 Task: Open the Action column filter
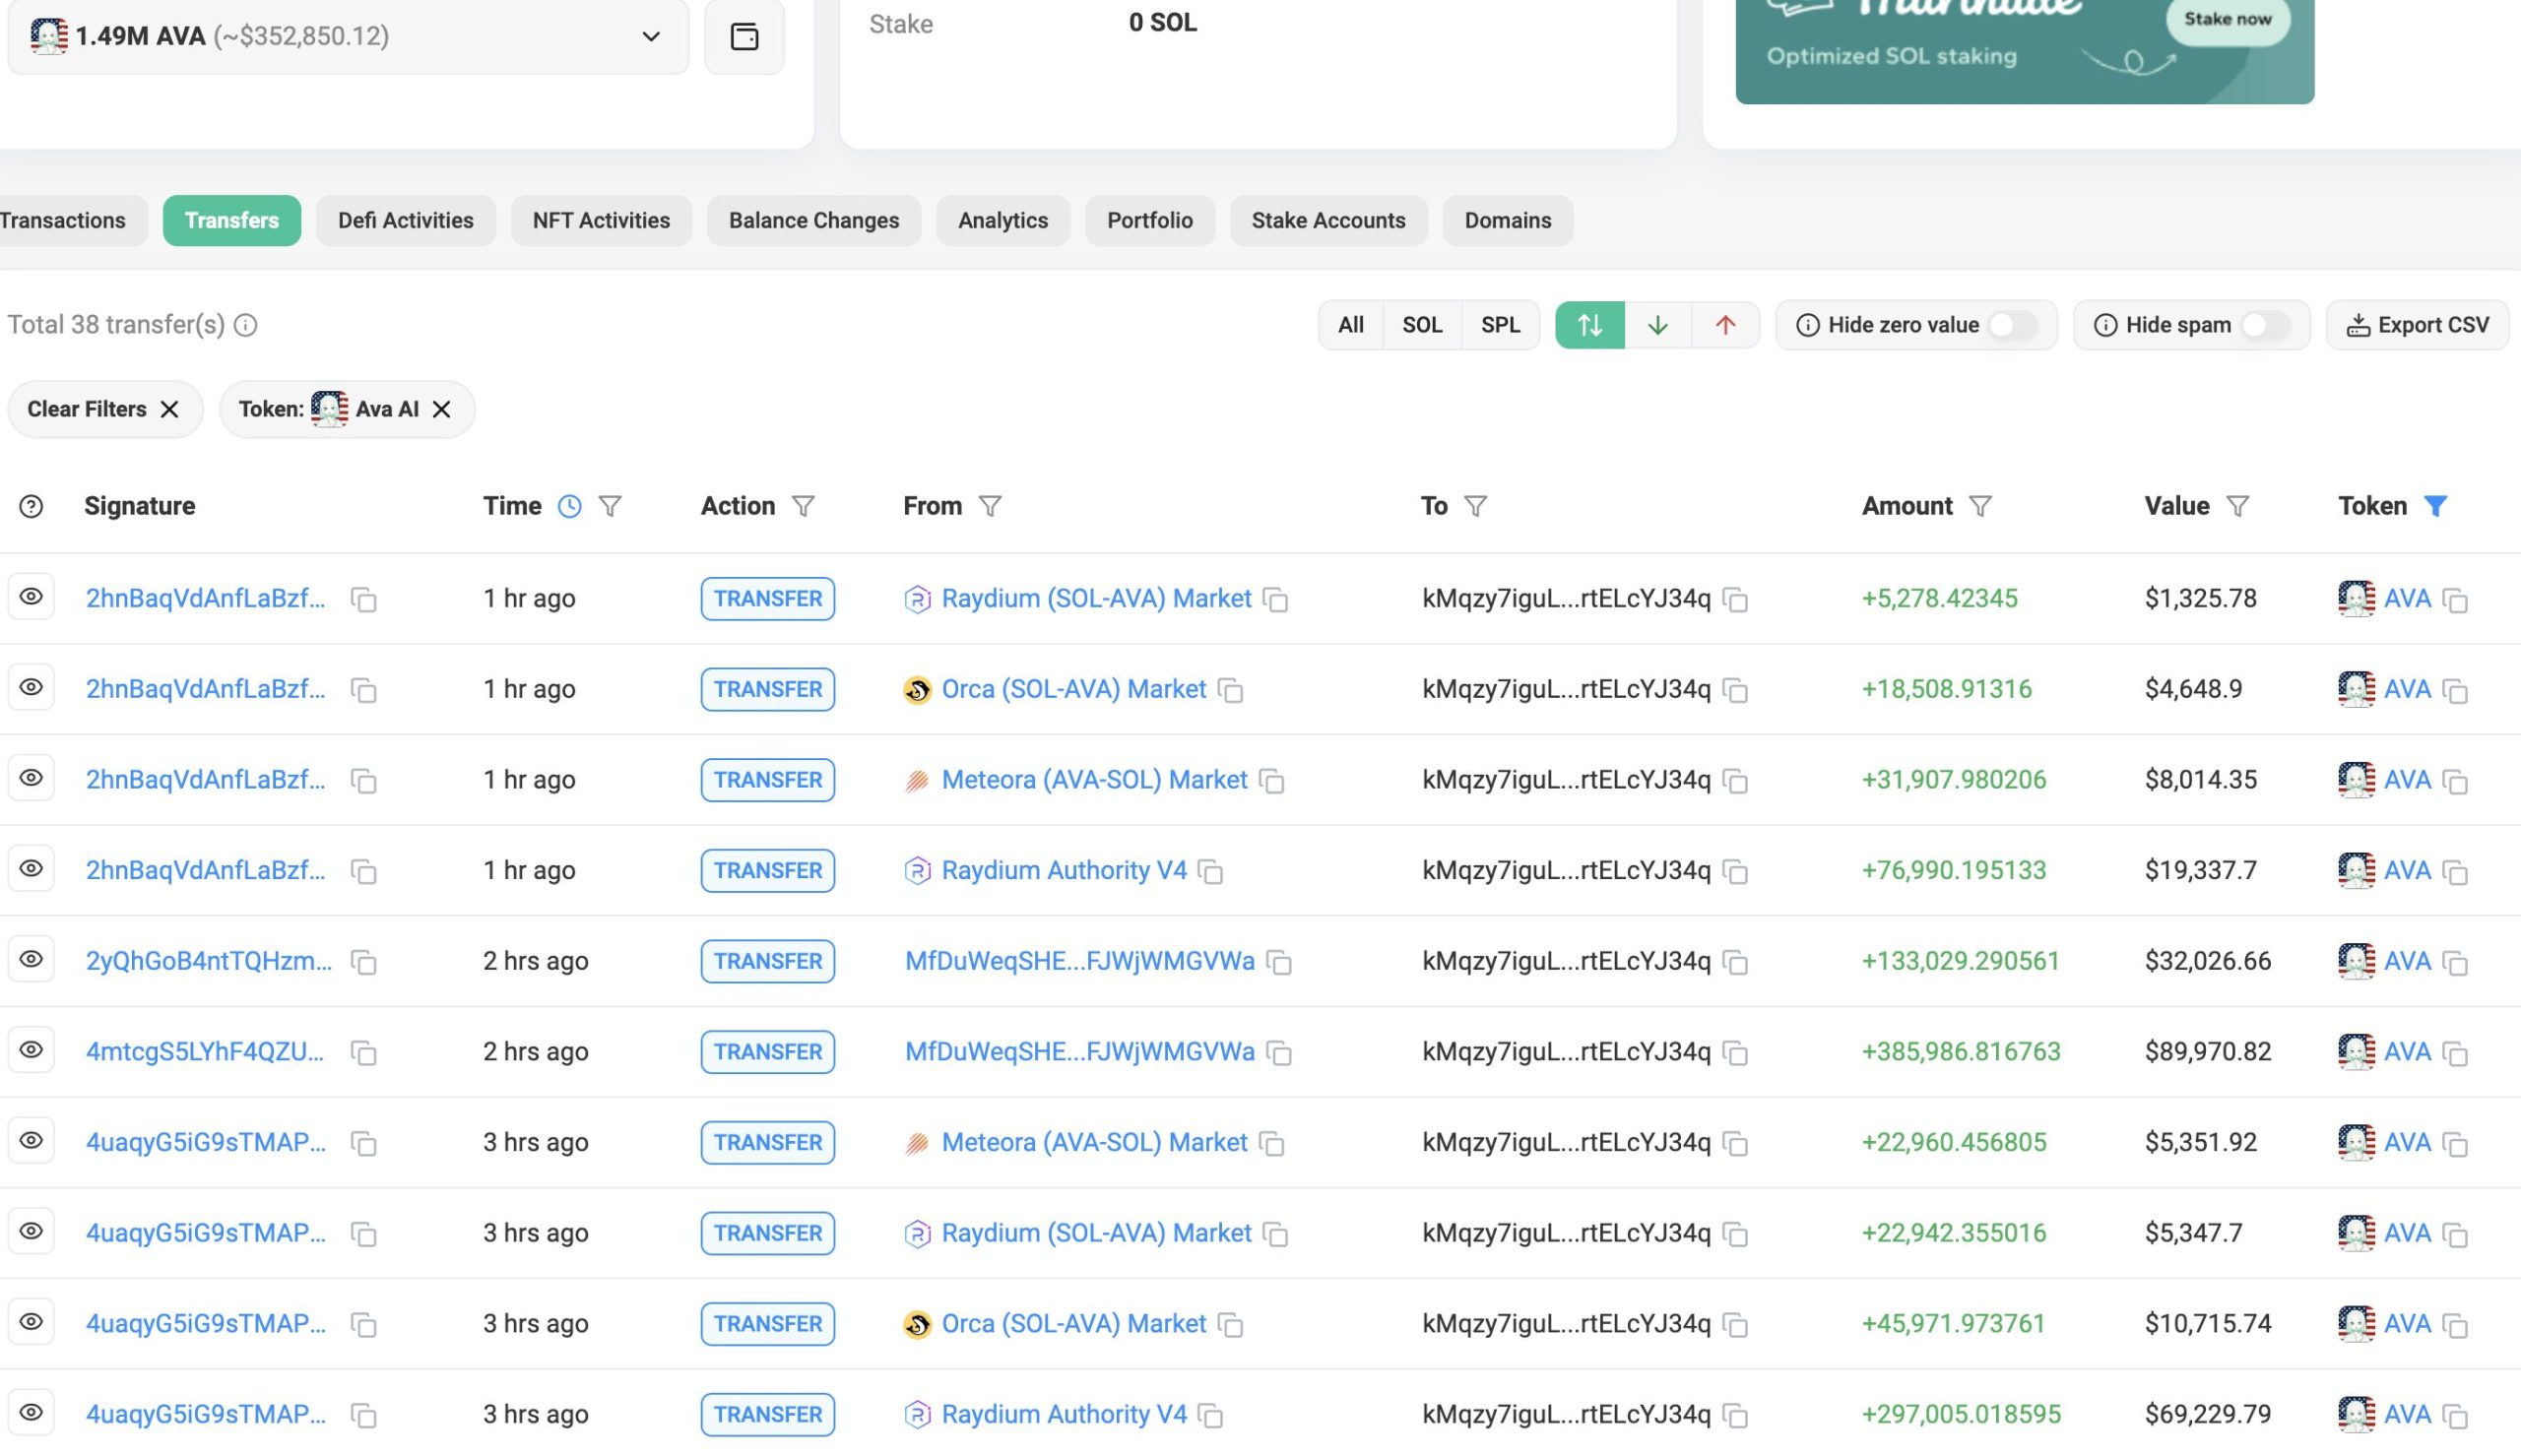[803, 506]
